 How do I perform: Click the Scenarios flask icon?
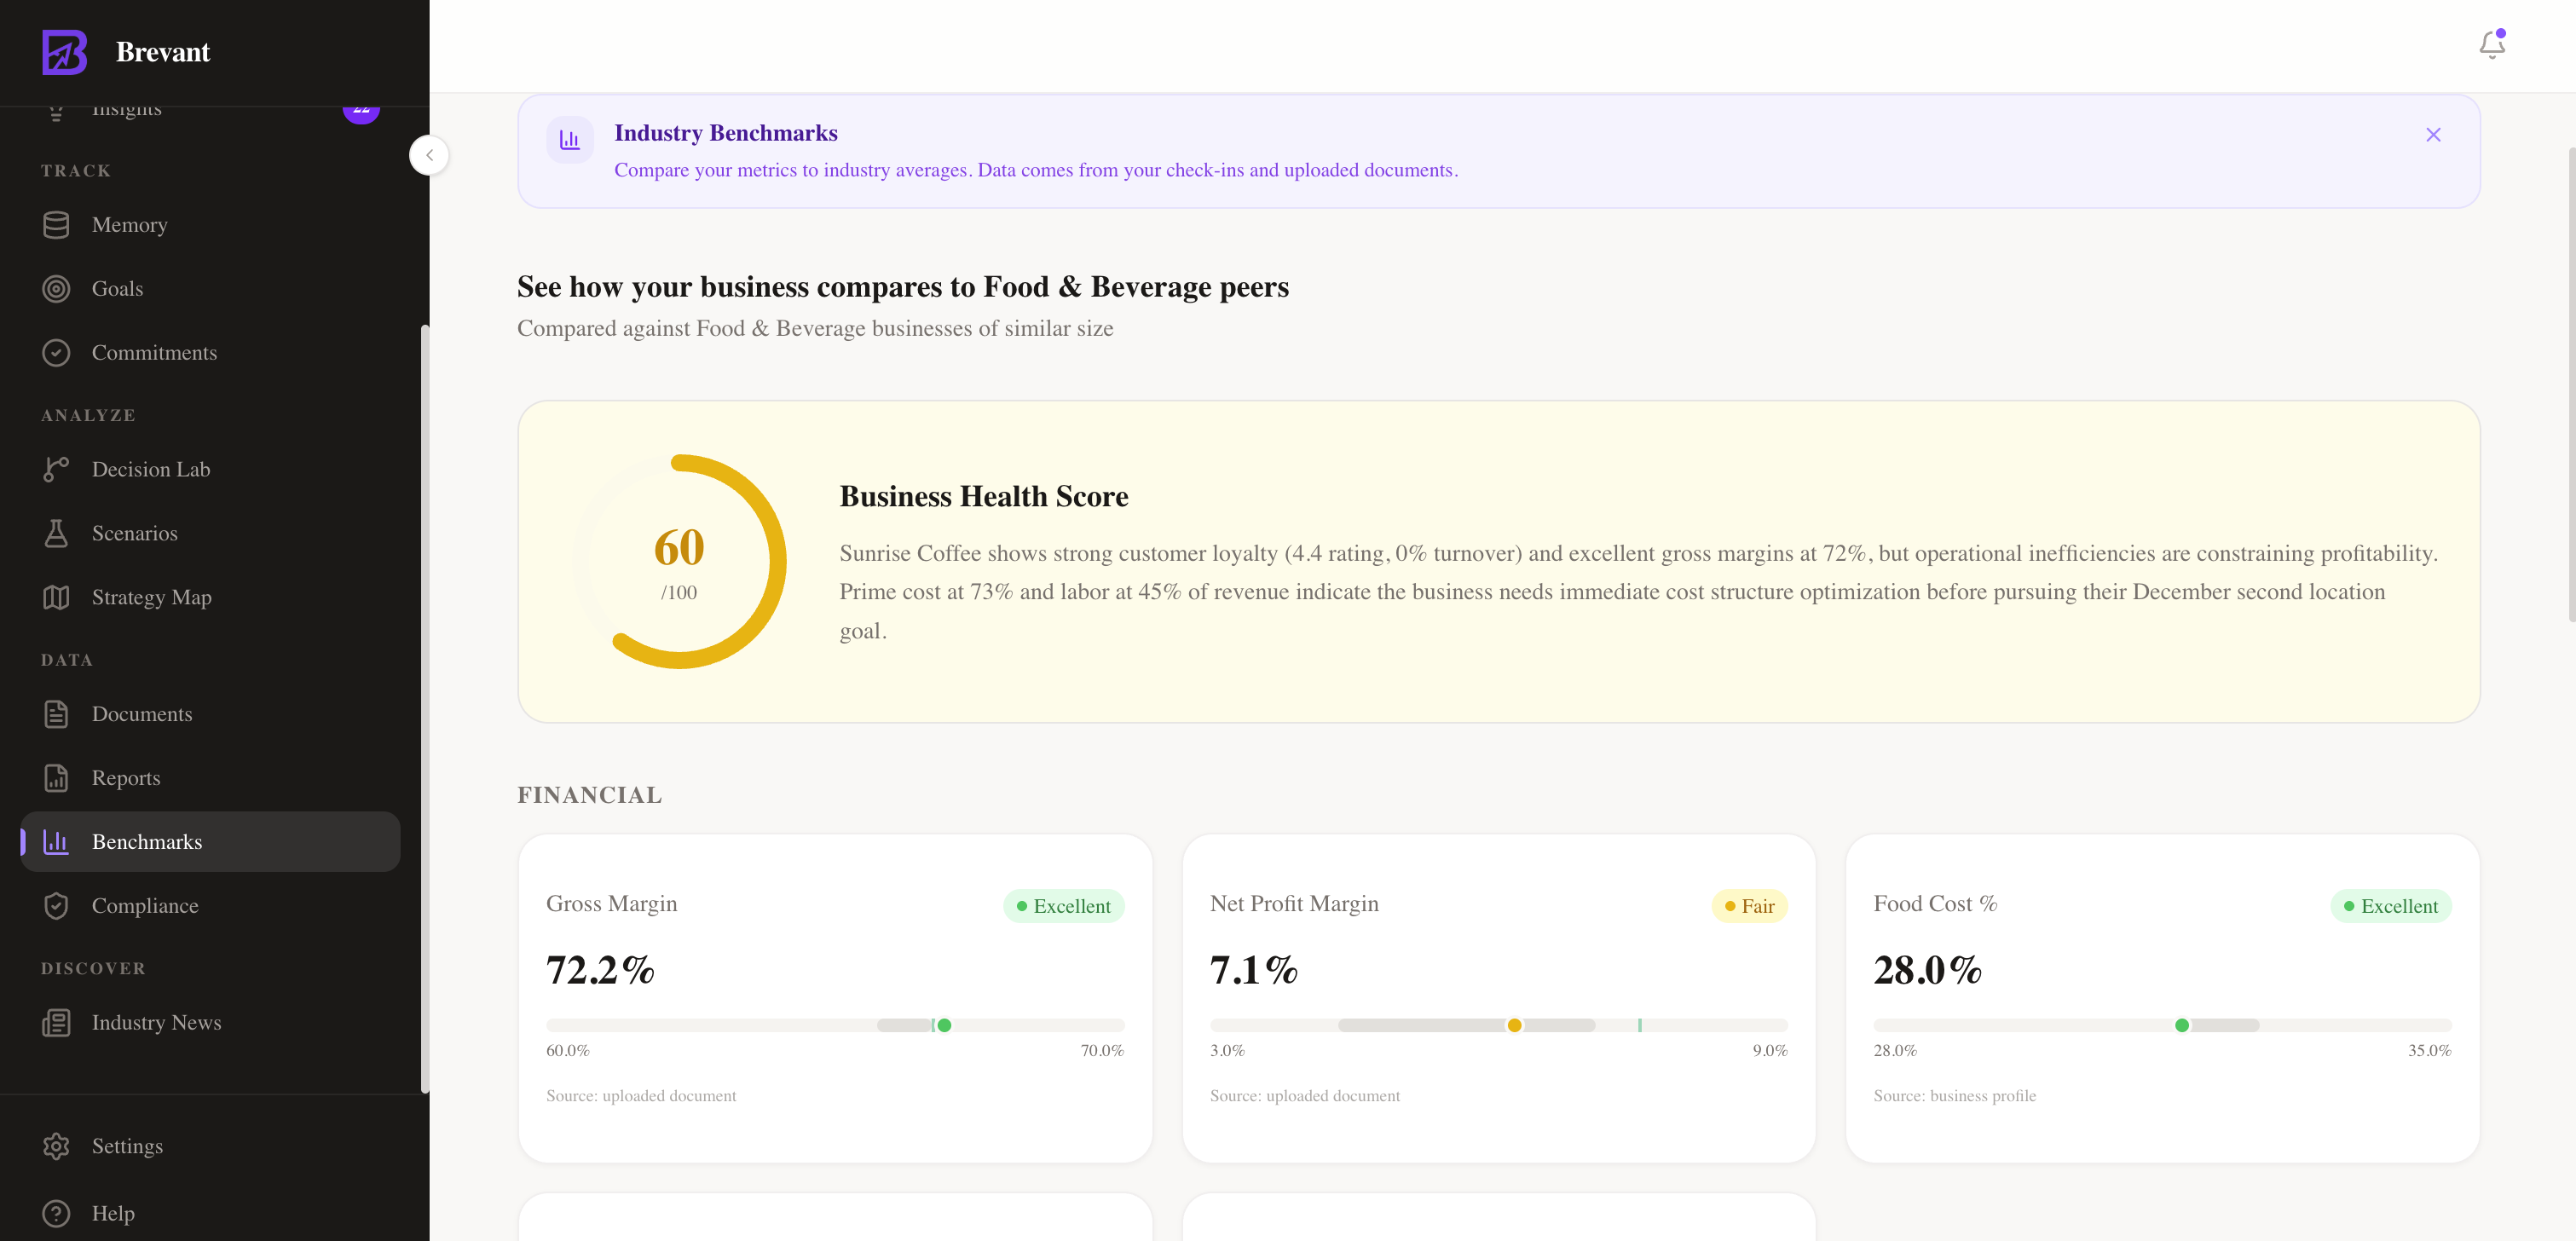tap(56, 533)
